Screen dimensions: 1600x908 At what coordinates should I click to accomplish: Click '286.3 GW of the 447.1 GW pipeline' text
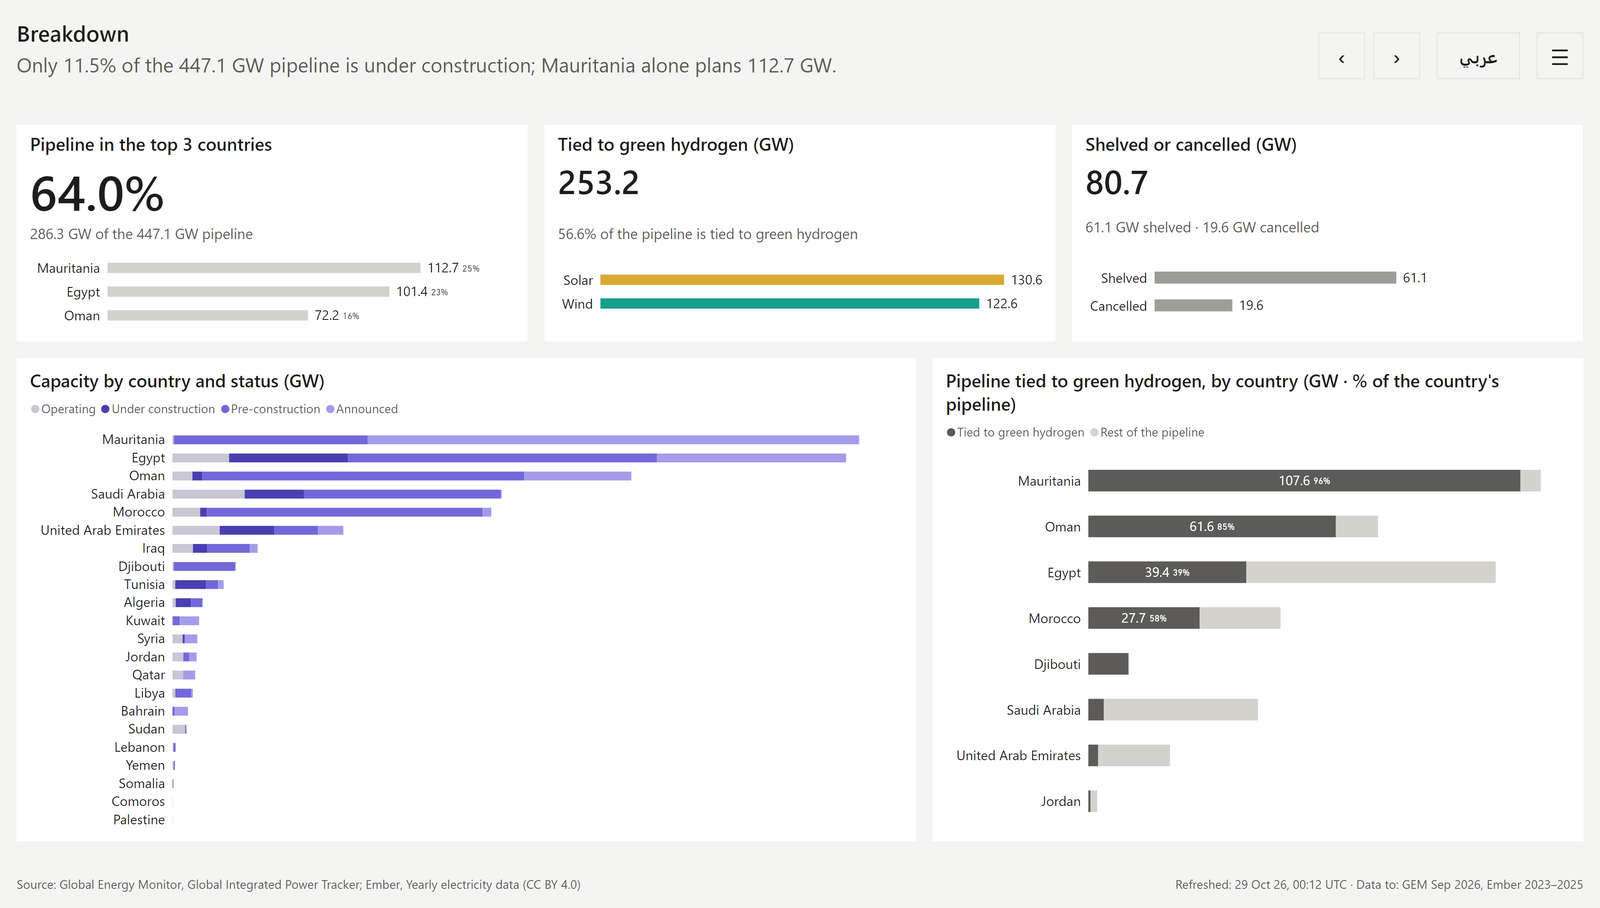point(141,234)
